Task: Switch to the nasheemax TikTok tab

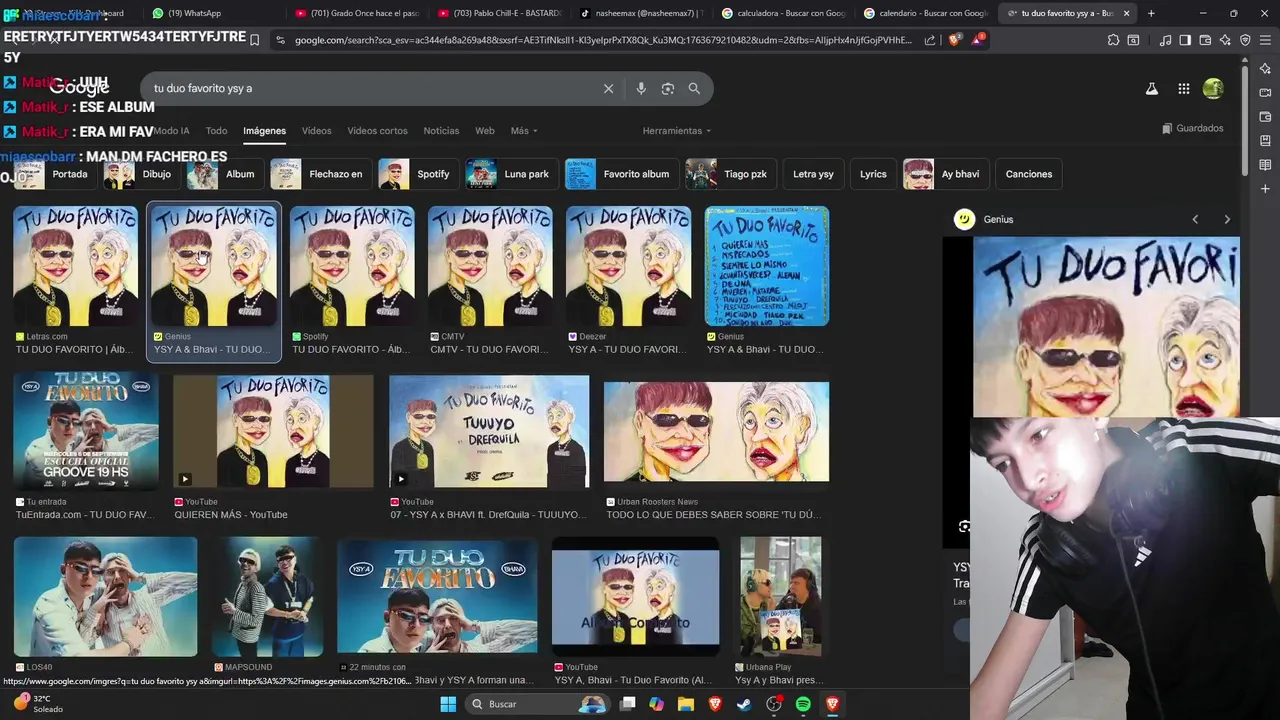Action: [642, 13]
